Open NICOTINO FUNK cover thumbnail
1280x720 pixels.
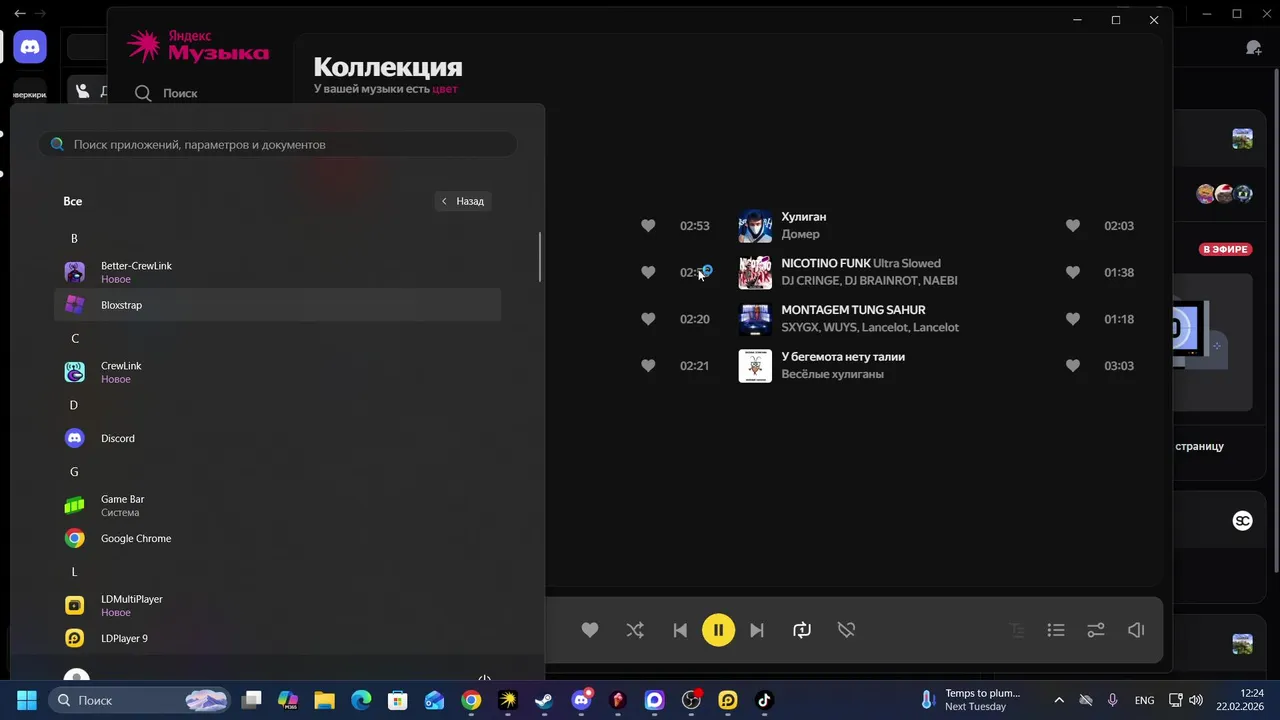(755, 272)
